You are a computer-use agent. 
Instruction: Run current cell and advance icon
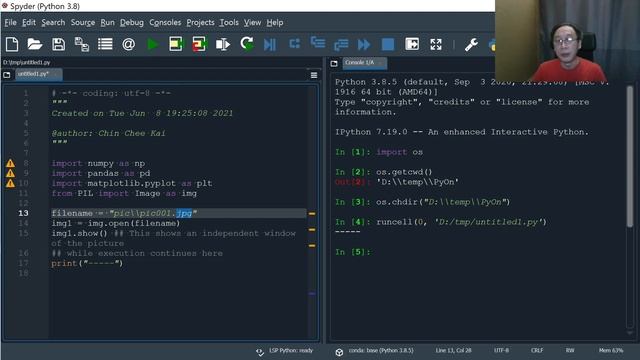tap(199, 44)
